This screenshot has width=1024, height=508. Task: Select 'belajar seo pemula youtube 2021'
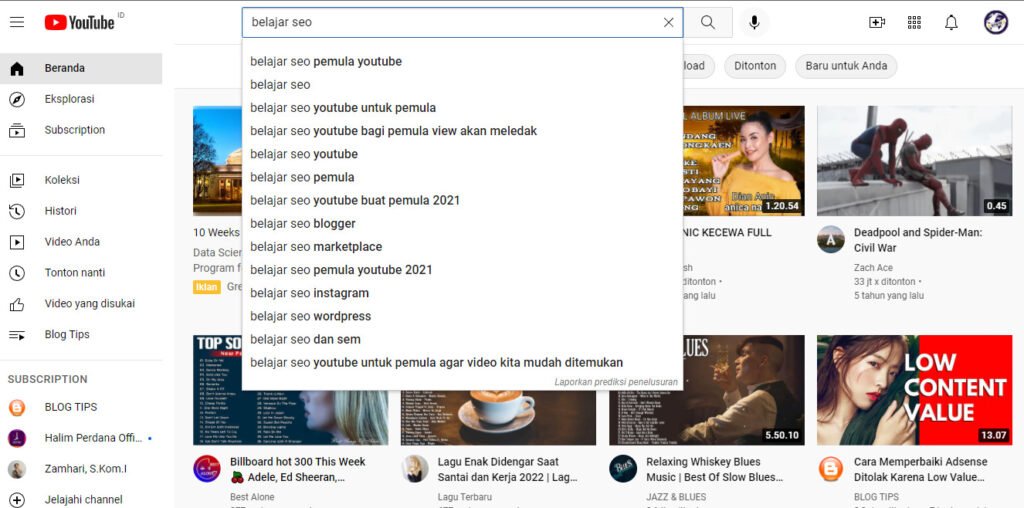(462, 270)
